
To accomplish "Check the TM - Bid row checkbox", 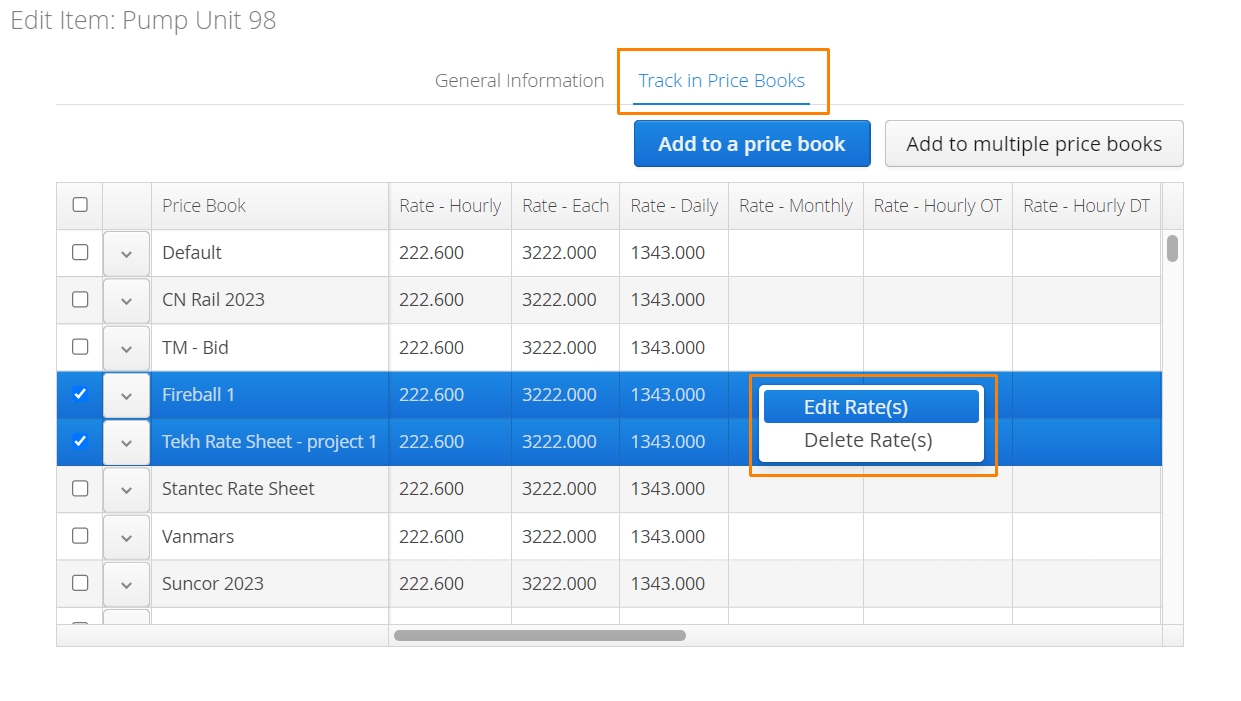I will click(x=80, y=347).
